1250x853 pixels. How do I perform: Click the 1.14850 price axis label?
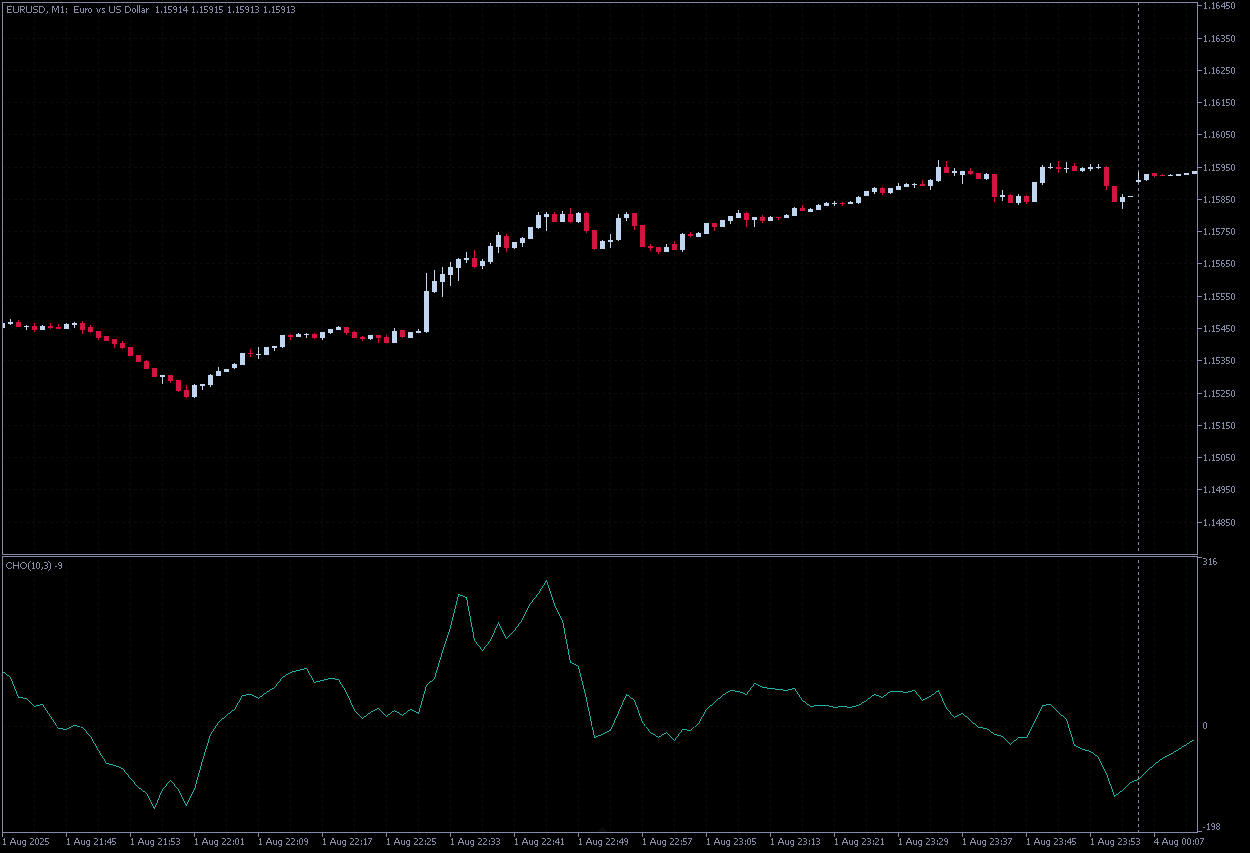click(x=1221, y=522)
